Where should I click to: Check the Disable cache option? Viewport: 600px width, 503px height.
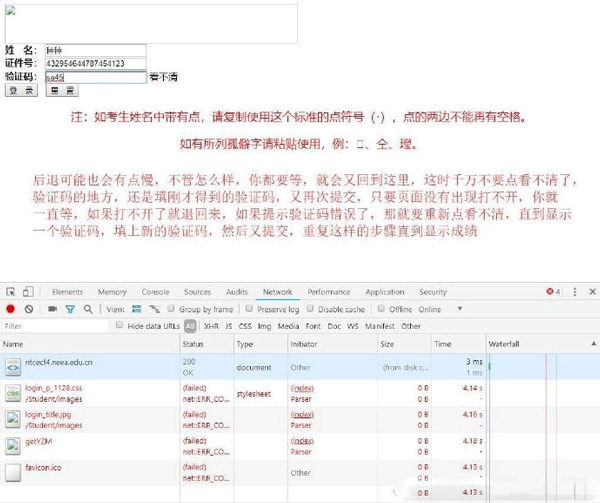point(313,309)
